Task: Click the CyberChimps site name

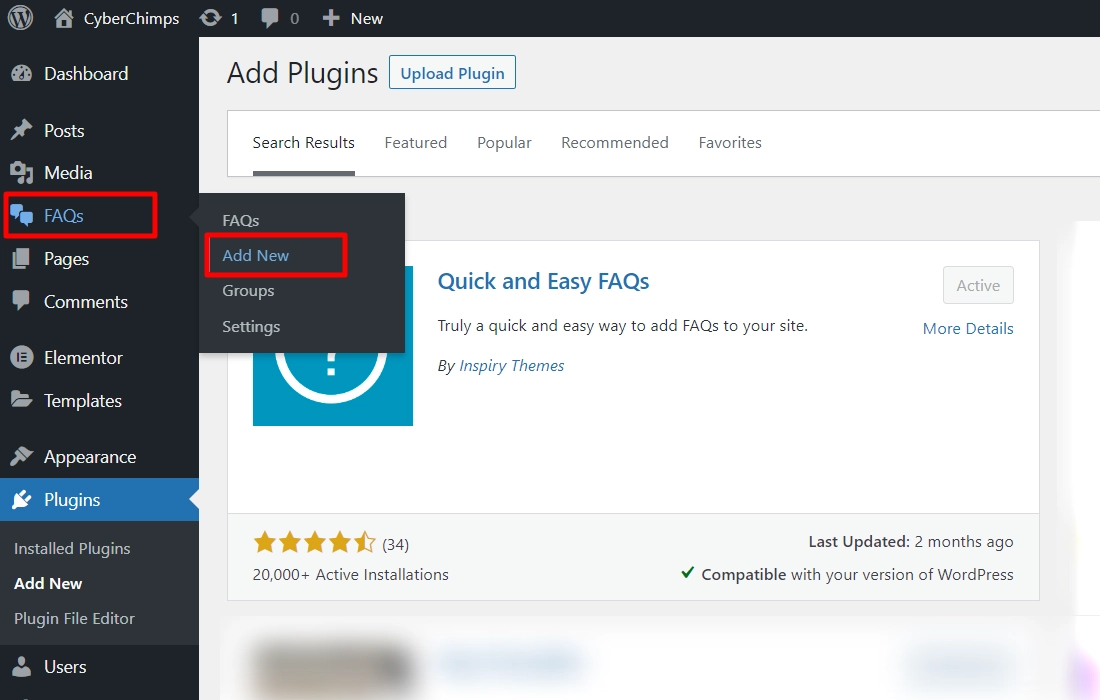Action: point(131,18)
